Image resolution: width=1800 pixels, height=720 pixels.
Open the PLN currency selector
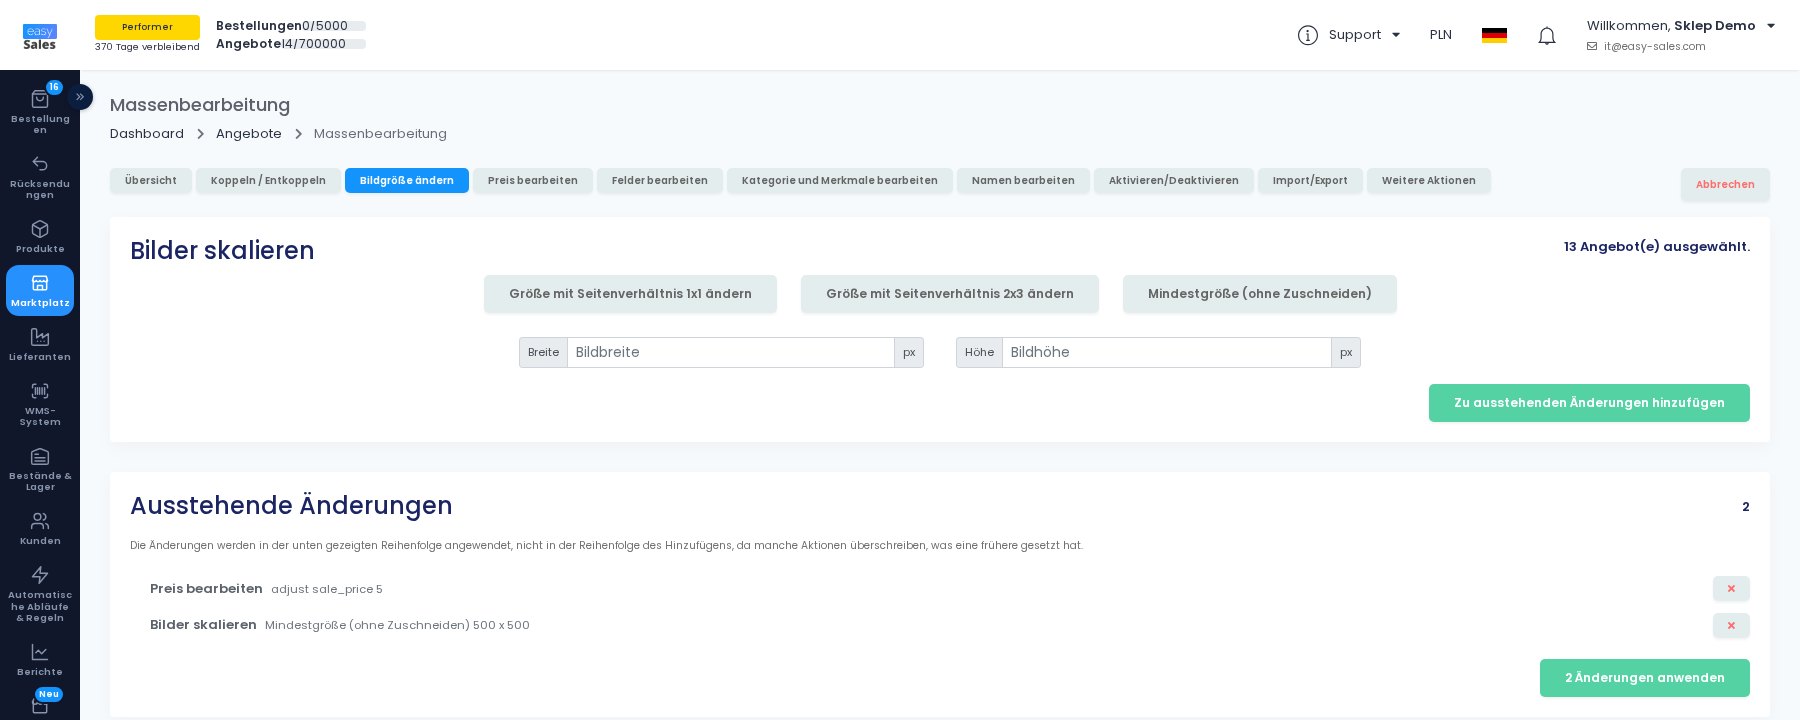click(1441, 35)
